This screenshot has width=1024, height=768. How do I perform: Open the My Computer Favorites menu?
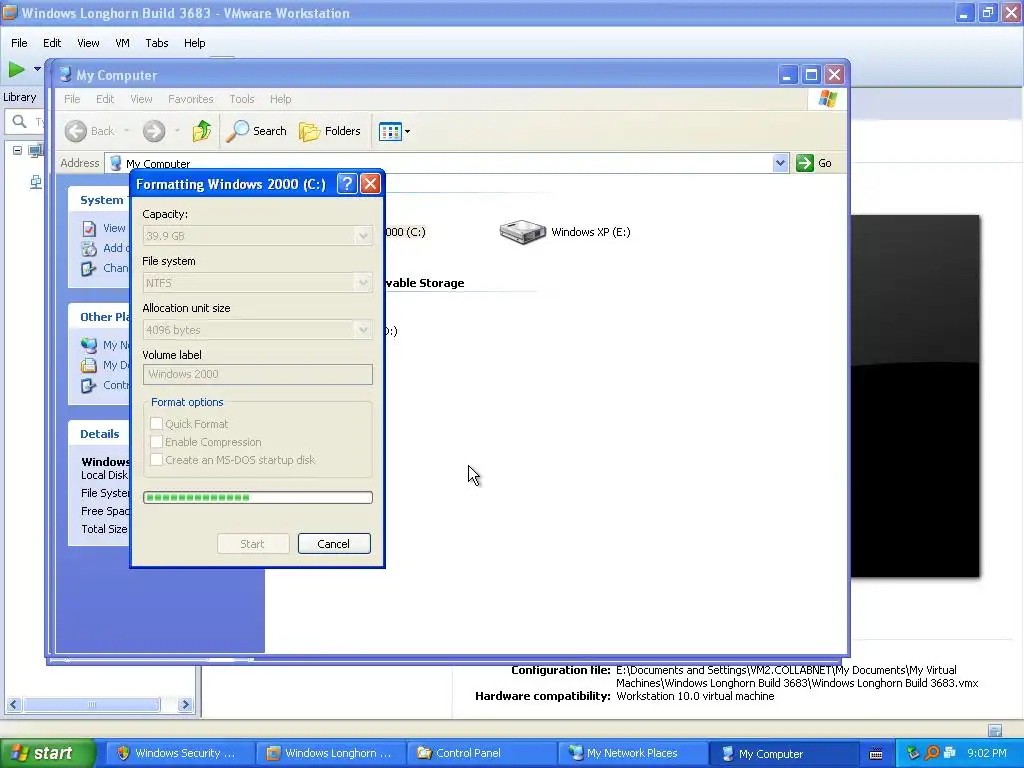[191, 99]
